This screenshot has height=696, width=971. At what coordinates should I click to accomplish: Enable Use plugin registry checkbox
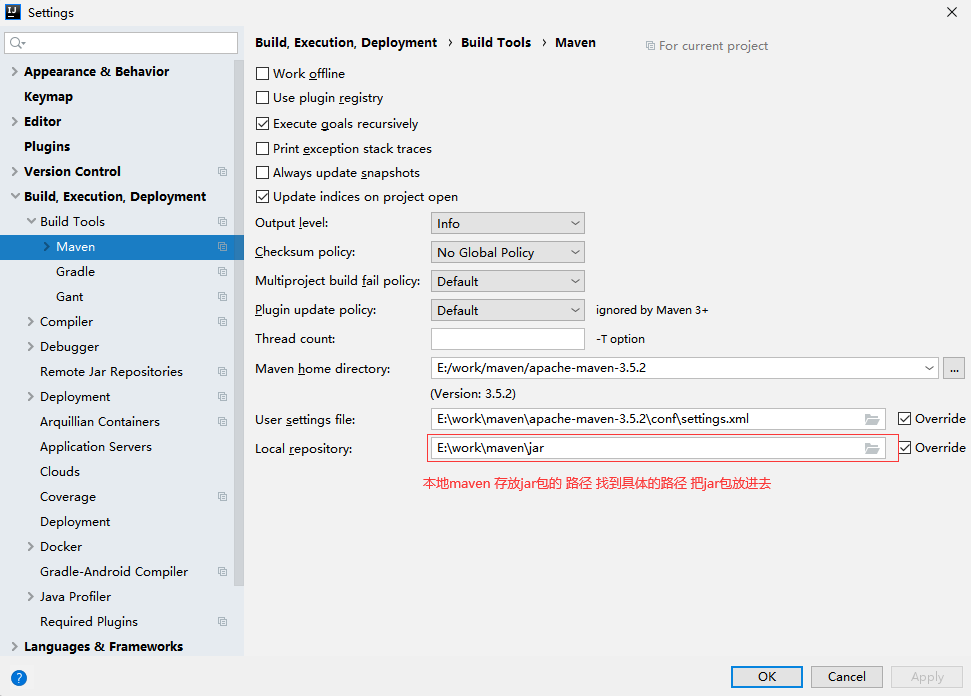point(263,98)
